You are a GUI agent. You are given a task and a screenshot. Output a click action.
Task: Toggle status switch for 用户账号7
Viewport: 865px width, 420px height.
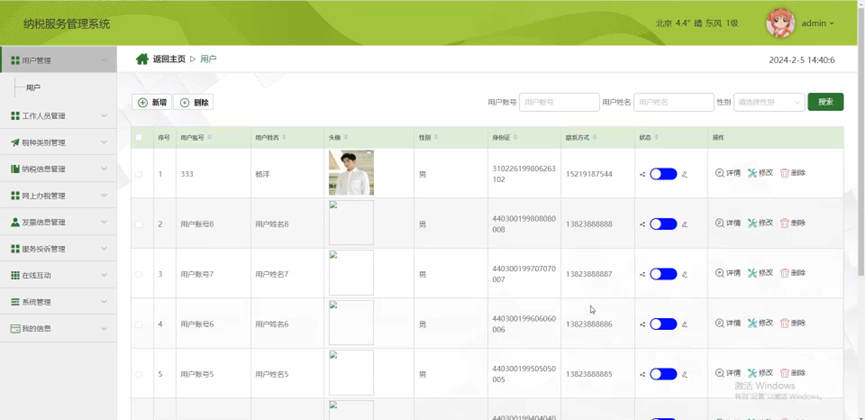(x=663, y=274)
